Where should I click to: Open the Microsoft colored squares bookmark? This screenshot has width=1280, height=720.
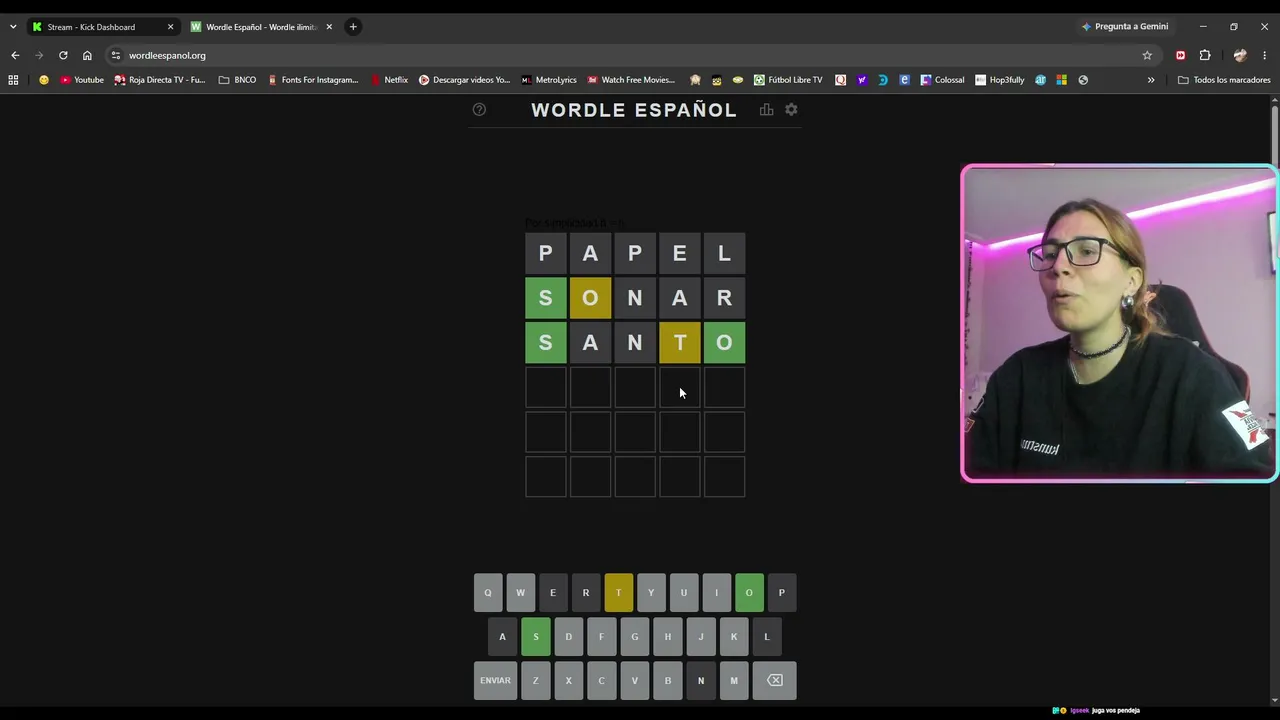(x=1061, y=80)
